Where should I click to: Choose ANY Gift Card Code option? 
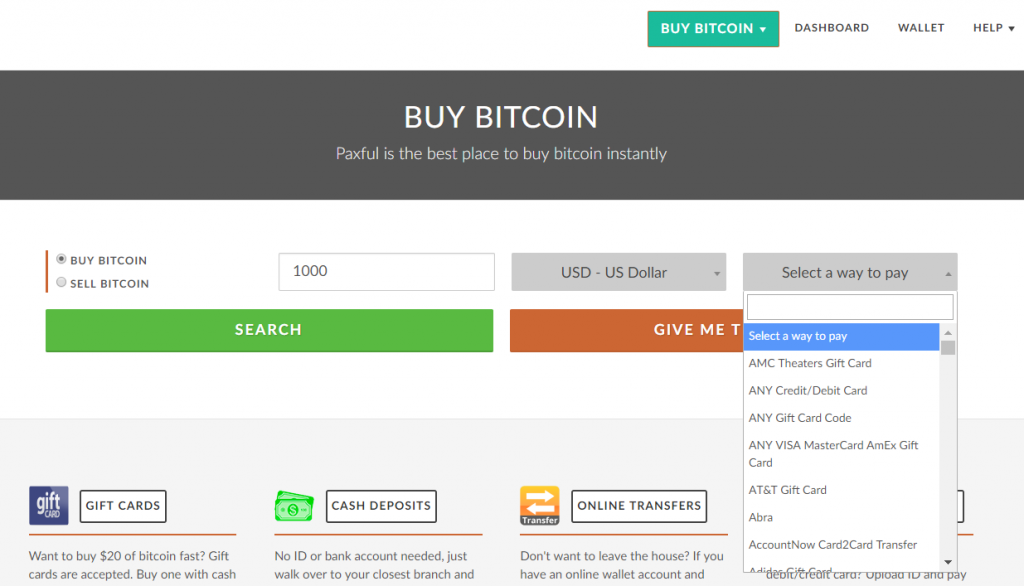841,418
